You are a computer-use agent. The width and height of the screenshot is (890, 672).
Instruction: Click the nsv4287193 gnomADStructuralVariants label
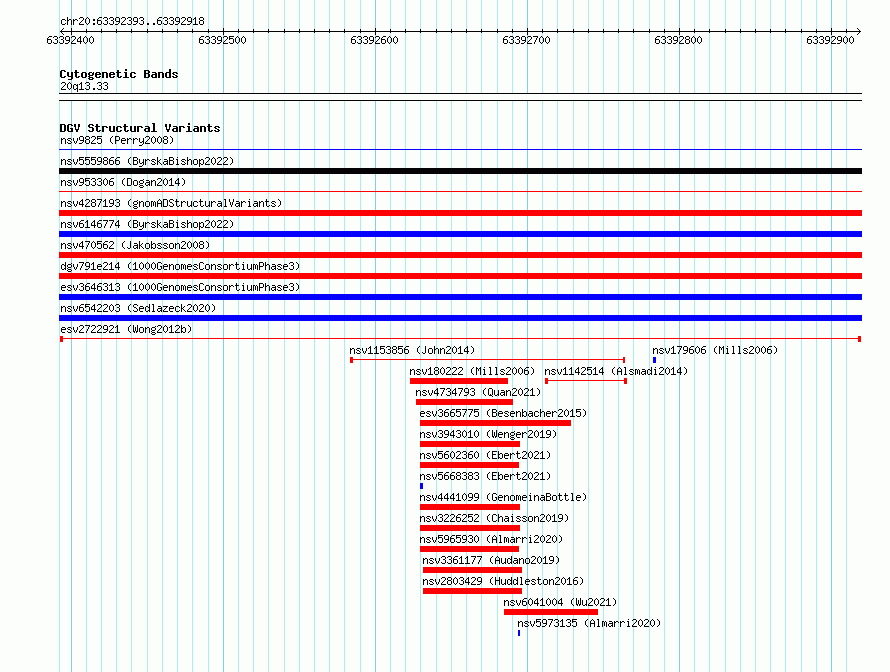(x=171, y=203)
